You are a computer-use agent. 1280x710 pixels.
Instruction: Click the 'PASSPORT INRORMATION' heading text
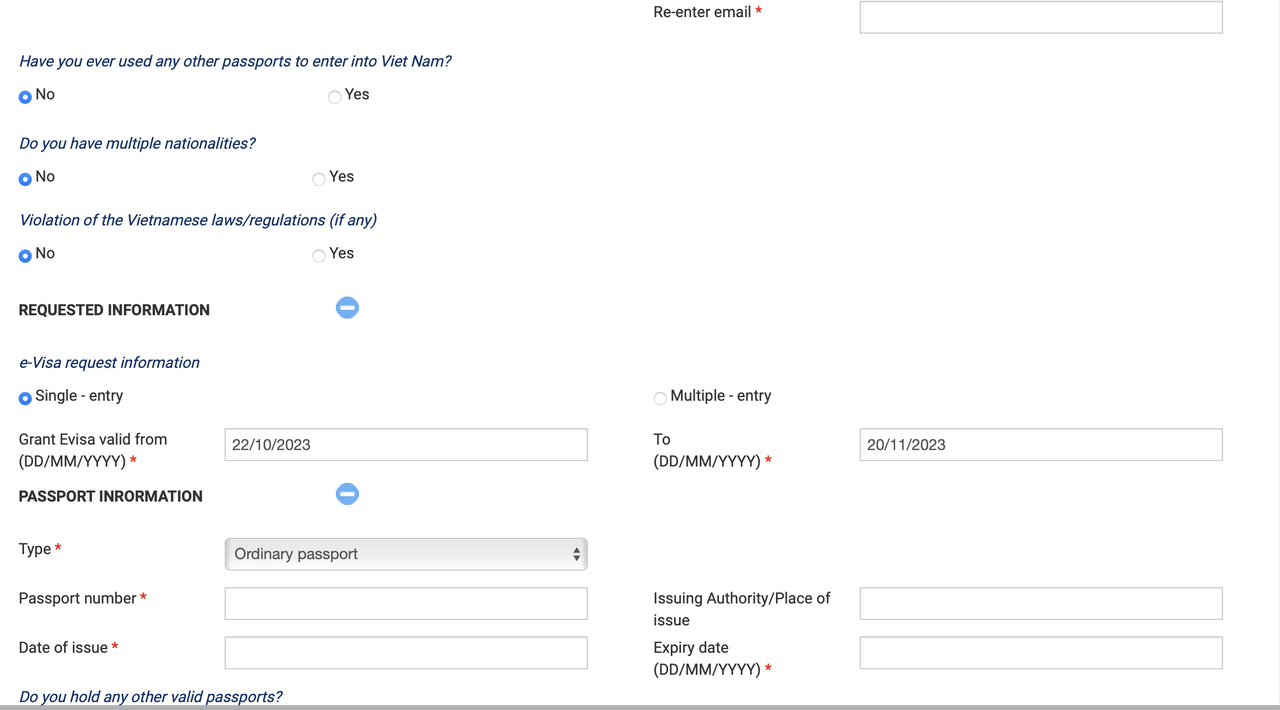pos(110,496)
